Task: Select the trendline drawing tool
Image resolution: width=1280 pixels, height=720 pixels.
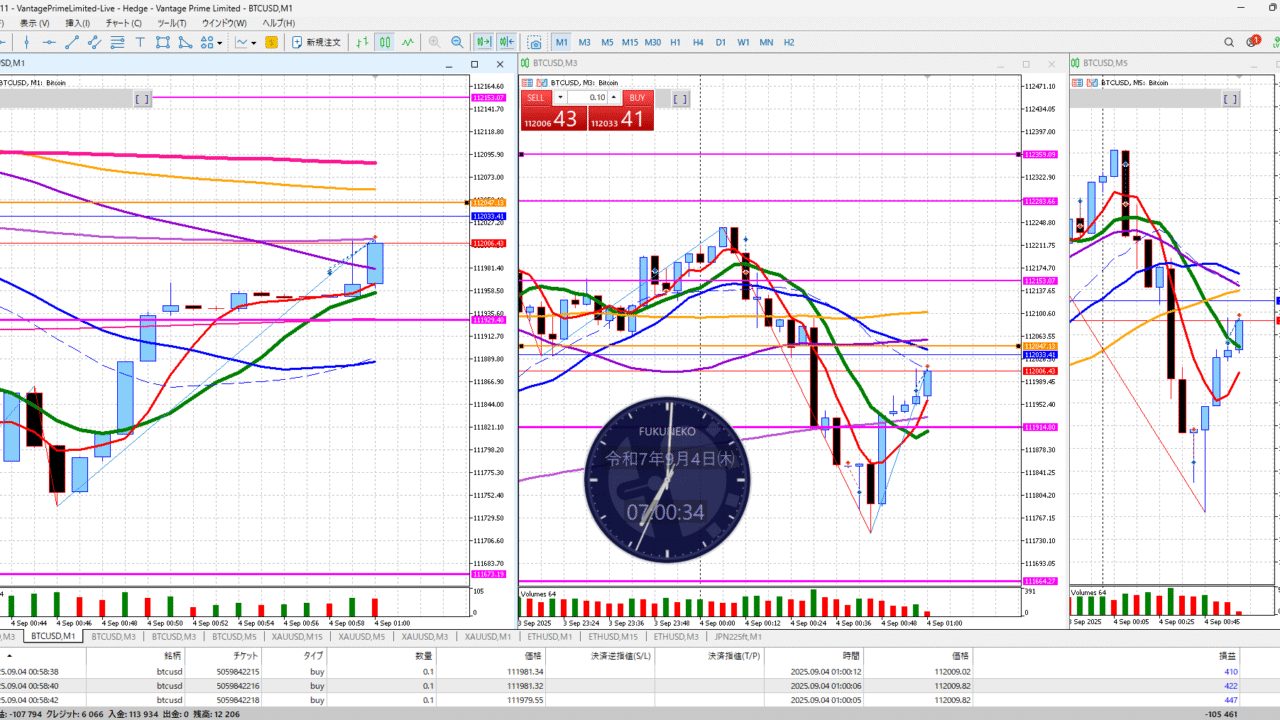Action: click(72, 42)
